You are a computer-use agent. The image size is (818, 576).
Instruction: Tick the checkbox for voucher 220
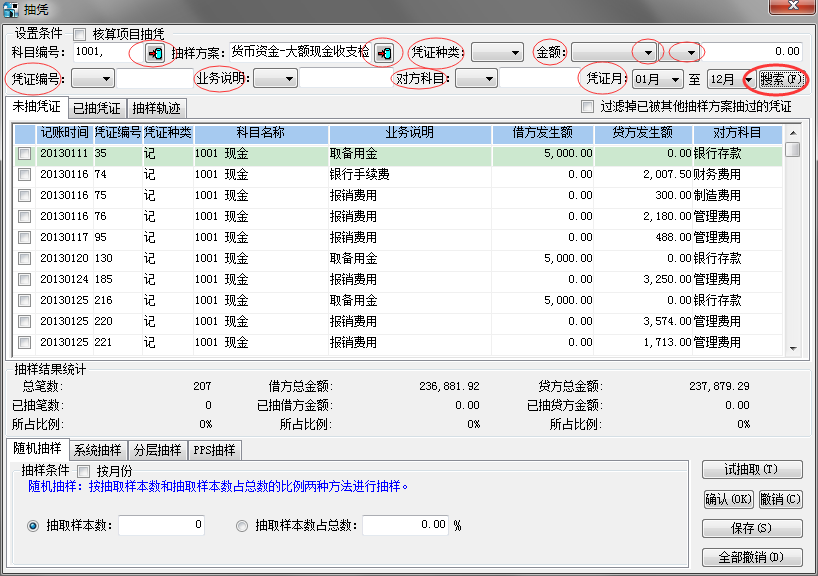25,321
